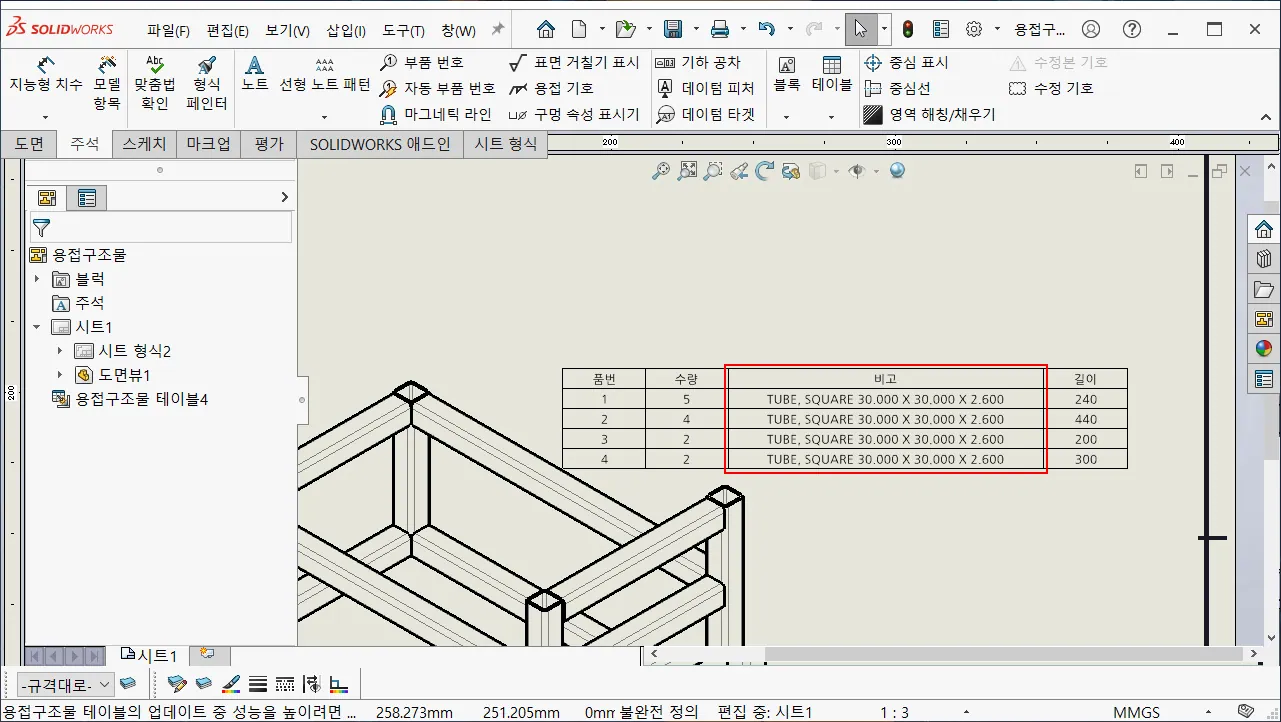Insert a Weld Symbol (용접 기호)
The image size is (1281, 722).
coord(552,88)
